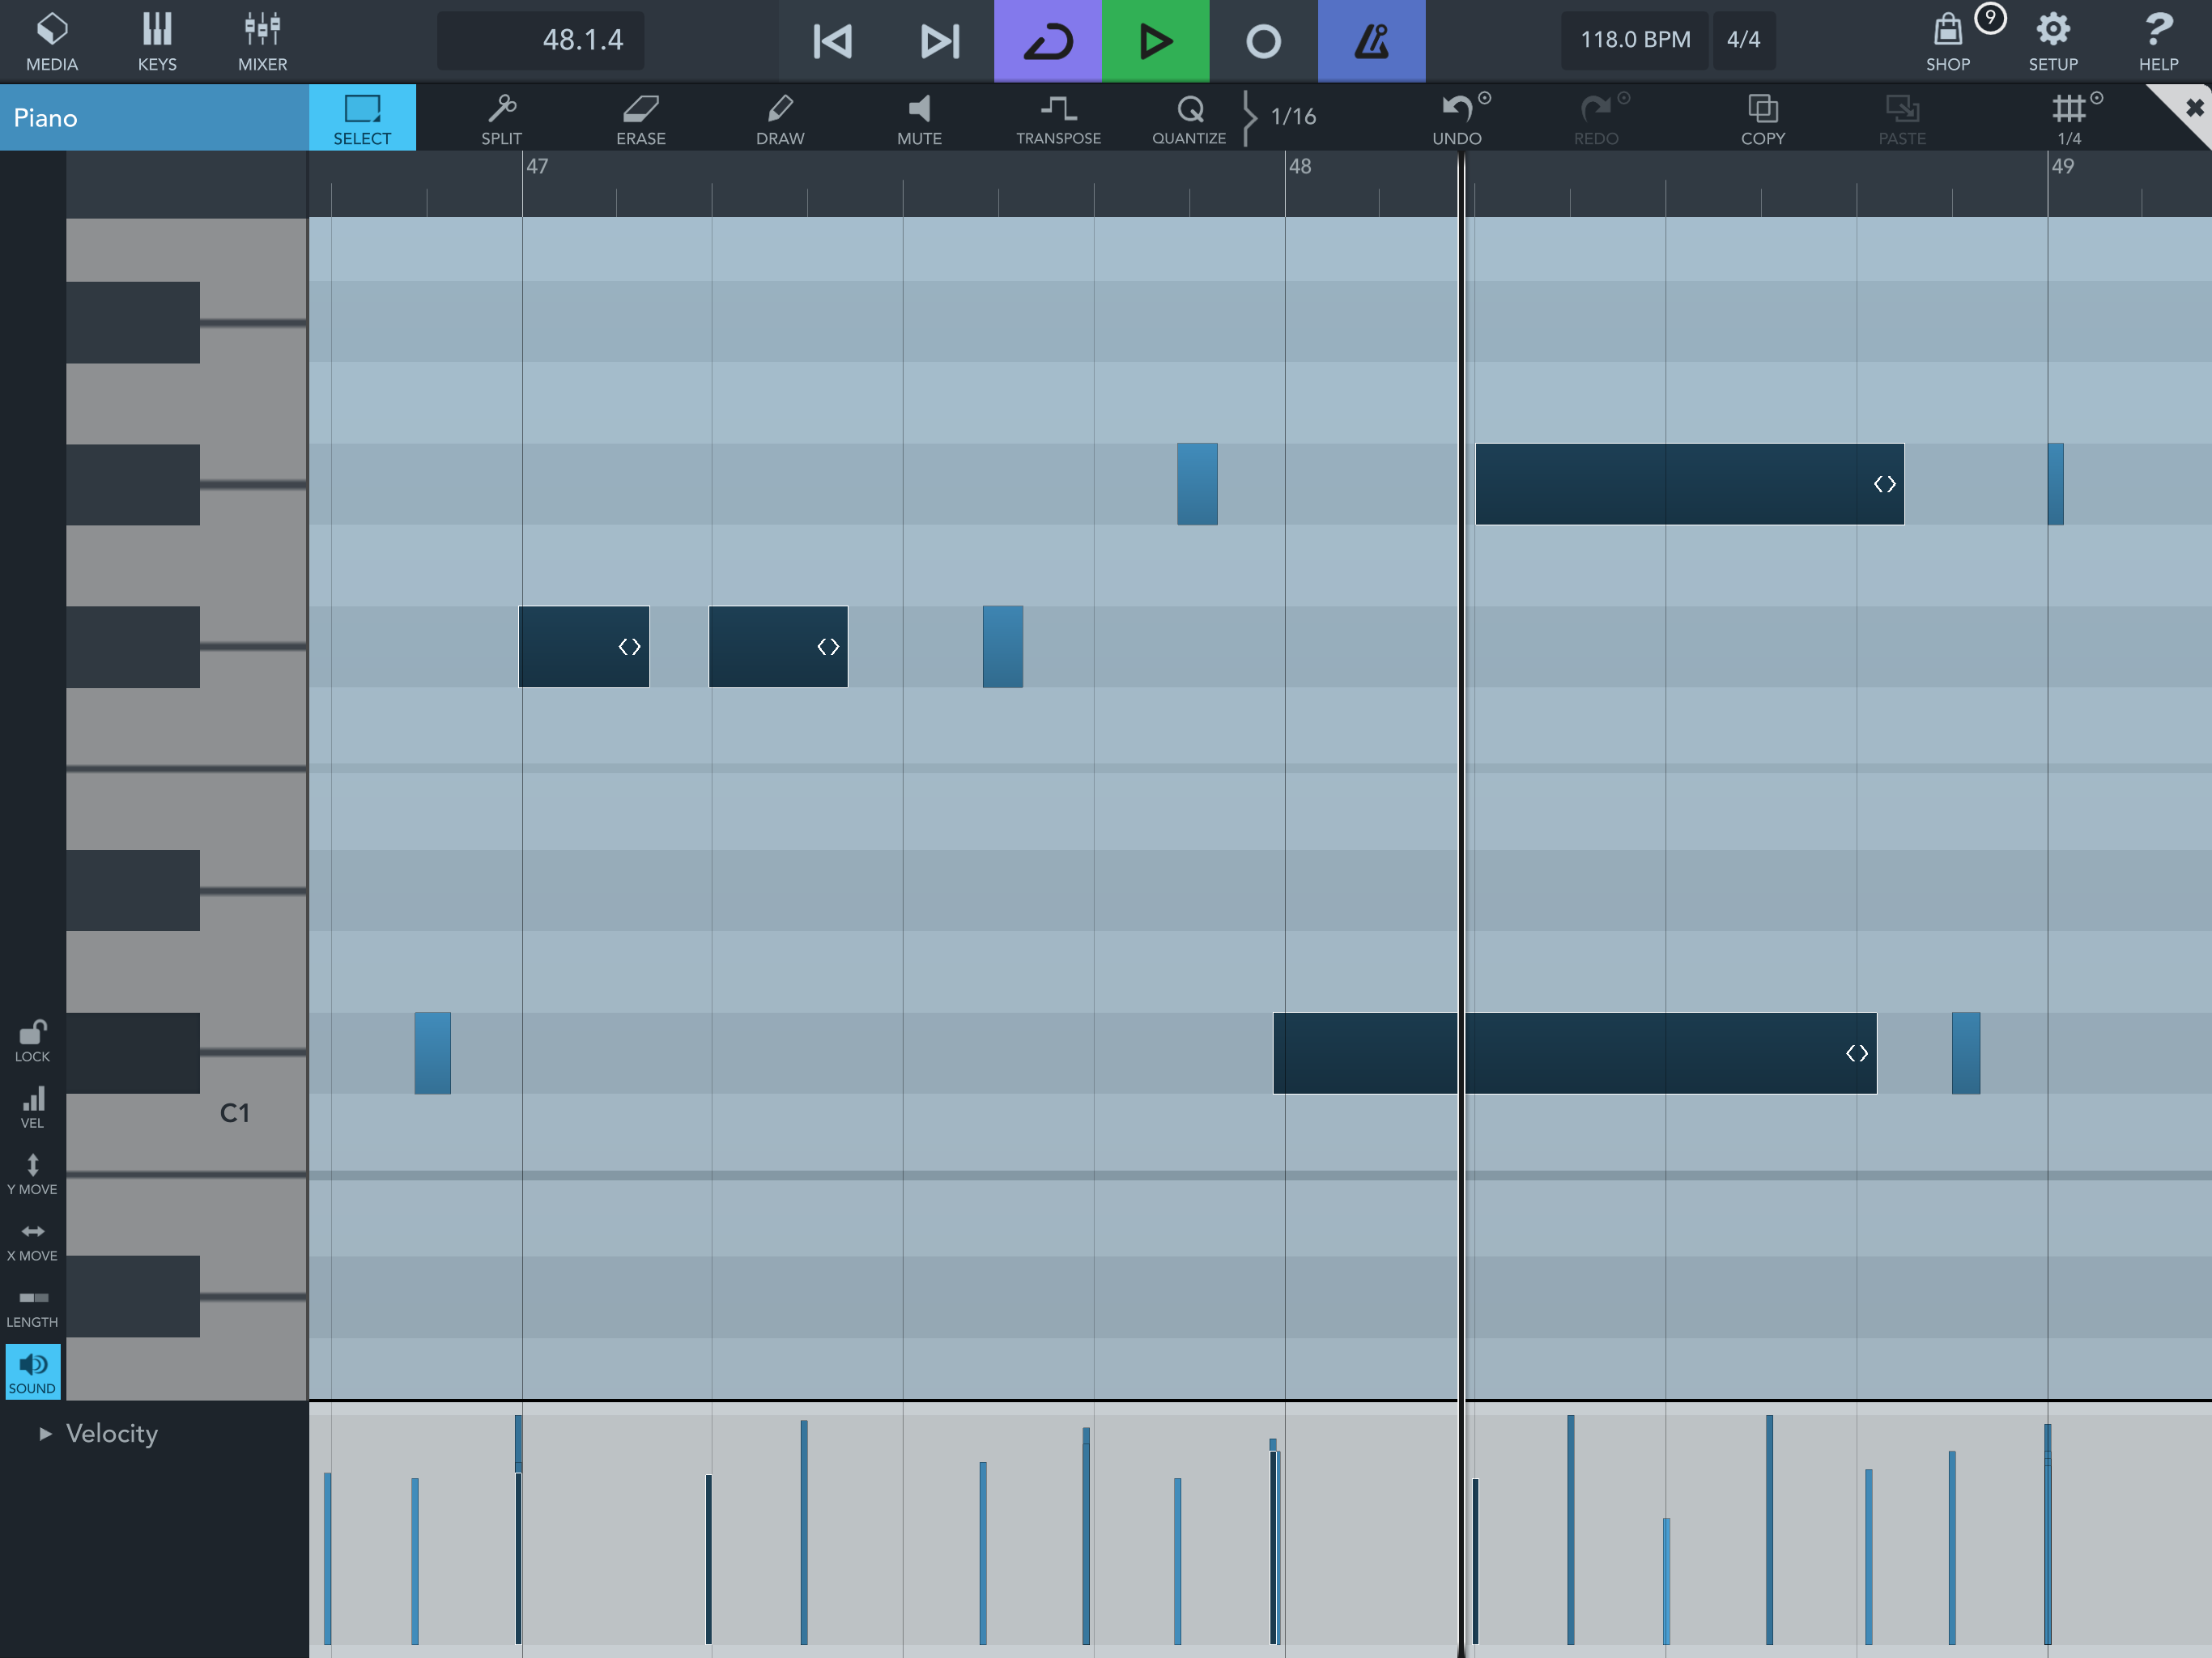Open the Transpose tool
The height and width of the screenshot is (1658, 2212).
pyautogui.click(x=1058, y=118)
